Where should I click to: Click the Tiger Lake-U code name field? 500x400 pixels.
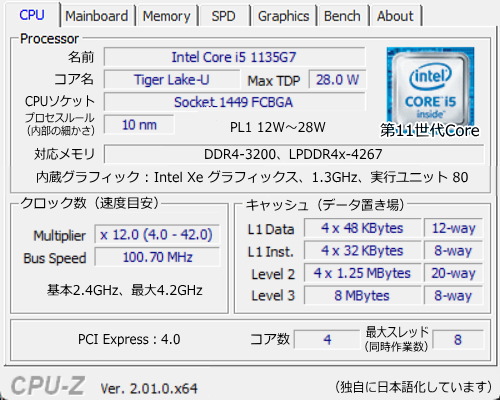click(x=172, y=80)
